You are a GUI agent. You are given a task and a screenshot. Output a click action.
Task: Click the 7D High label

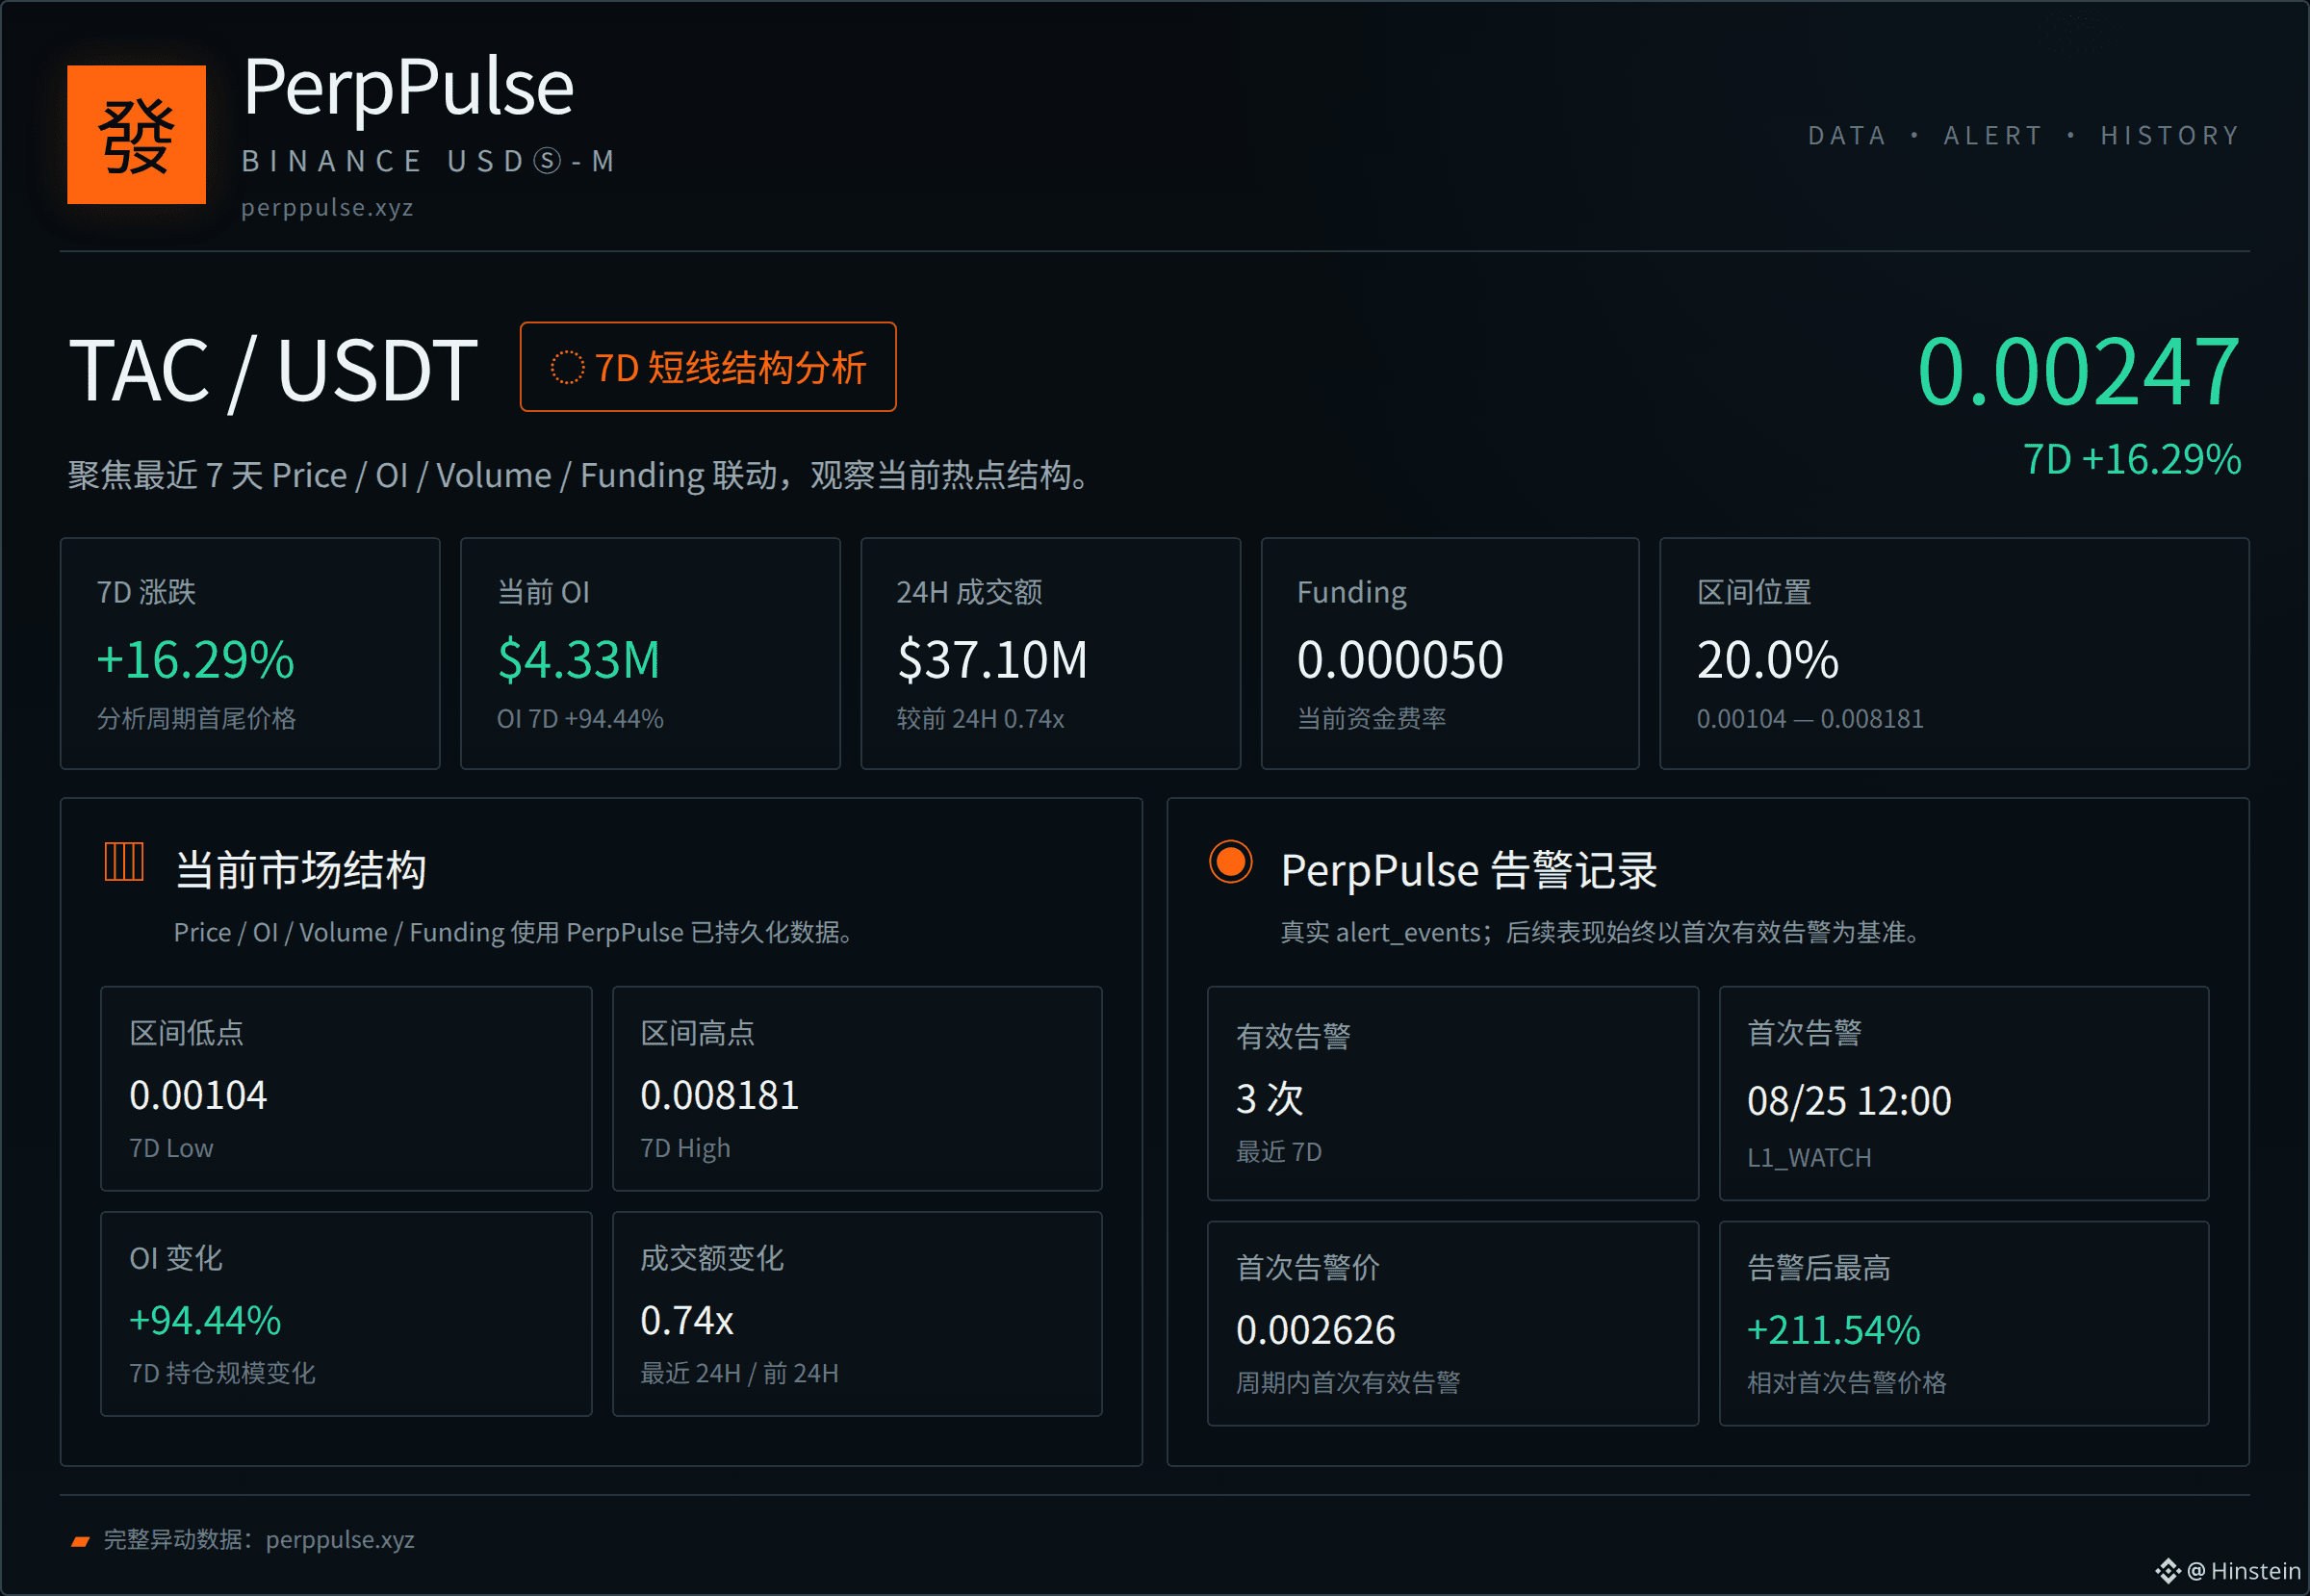(x=685, y=1148)
